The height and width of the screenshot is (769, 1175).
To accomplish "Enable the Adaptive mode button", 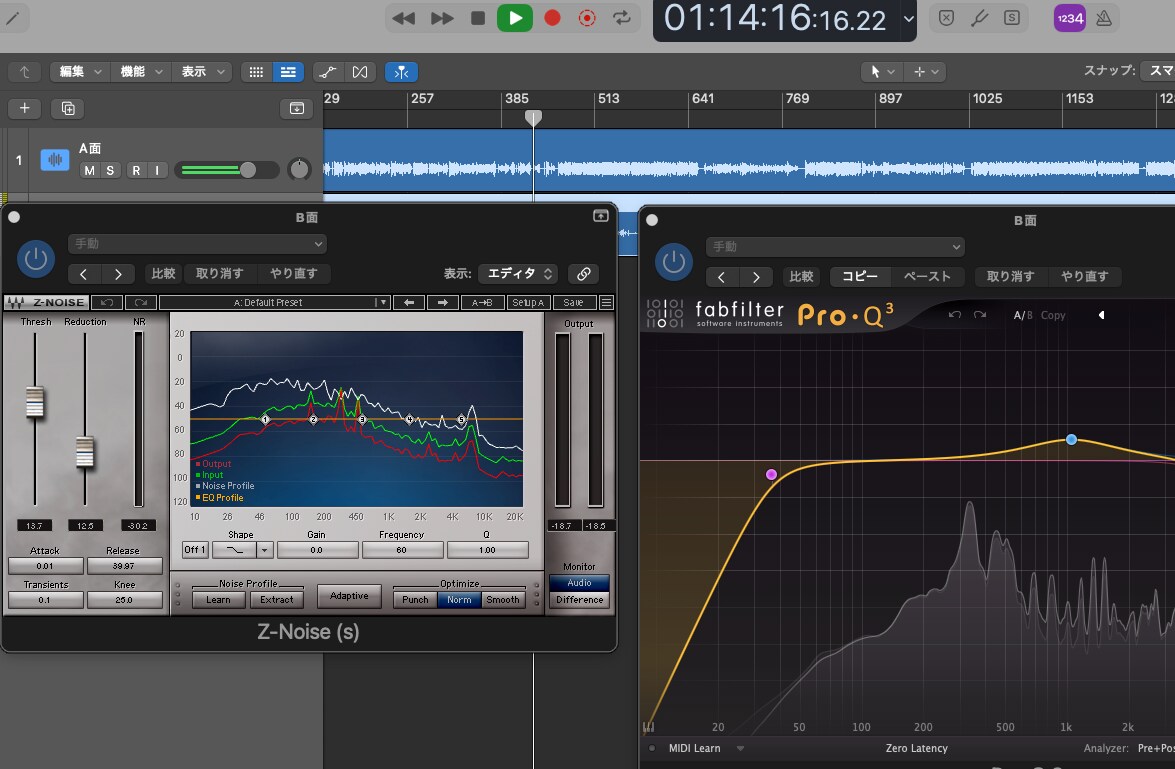I will pyautogui.click(x=349, y=596).
